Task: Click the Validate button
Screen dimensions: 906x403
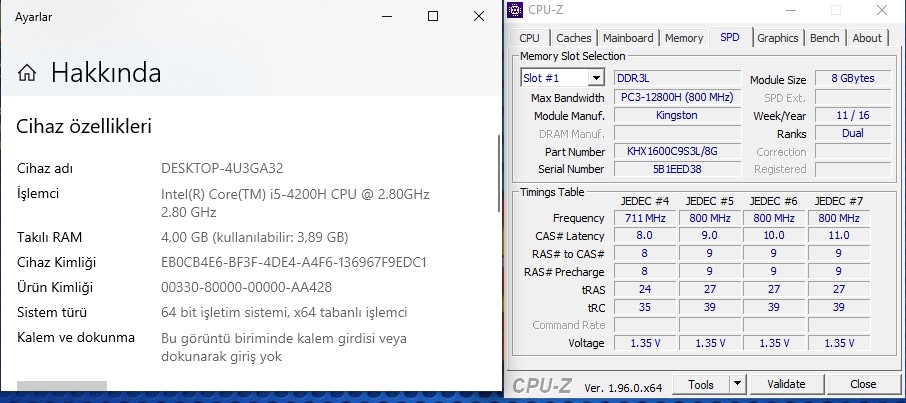Action: 786,384
